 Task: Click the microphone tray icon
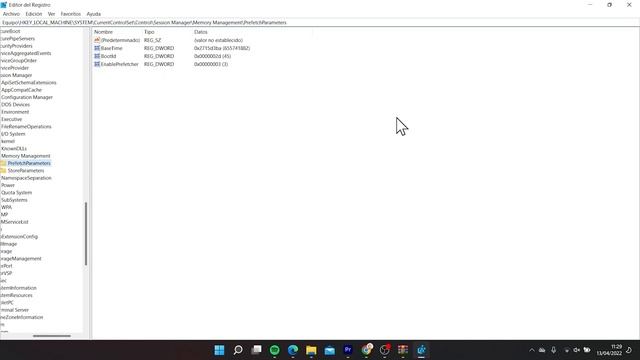553,350
